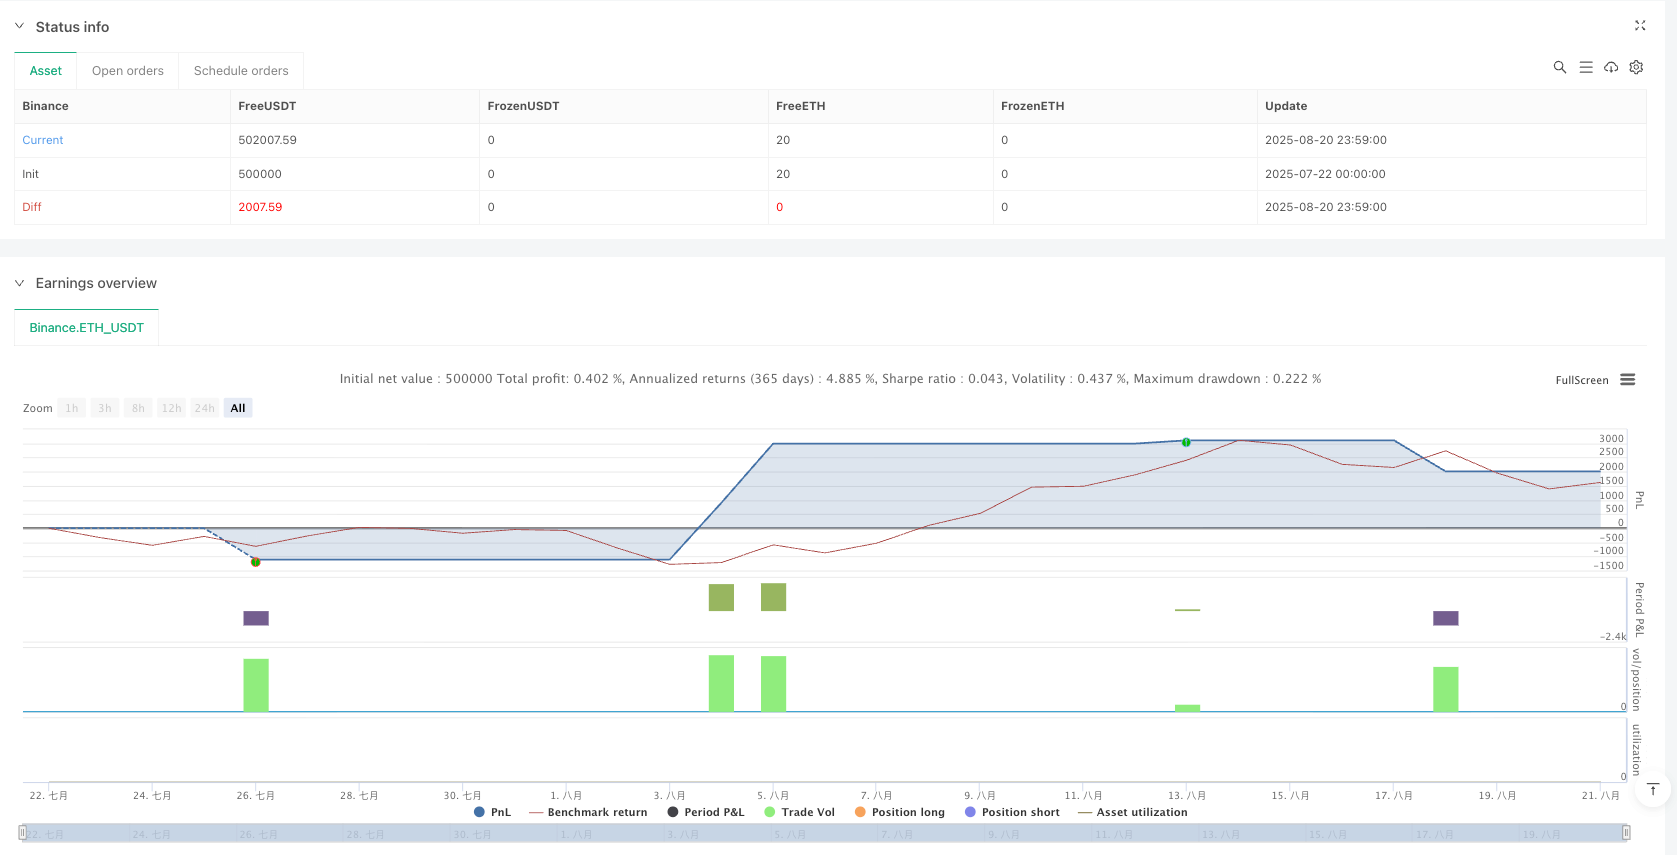Image resolution: width=1677 pixels, height=855 pixels.
Task: Click left handle of chart range slider
Action: click(23, 832)
